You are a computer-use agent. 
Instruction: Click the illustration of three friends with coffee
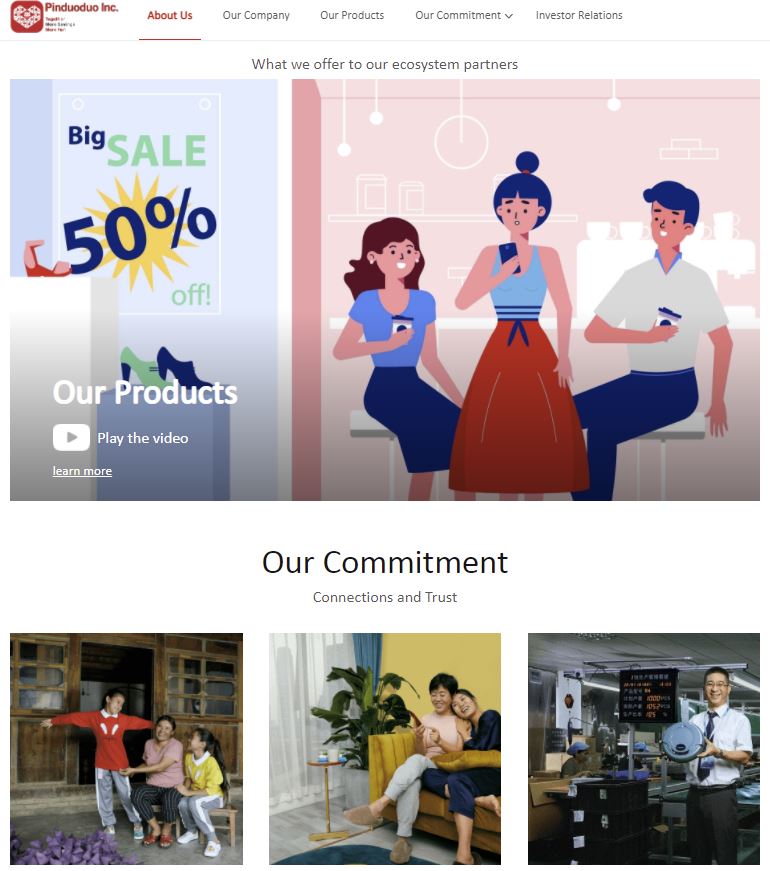(526, 289)
